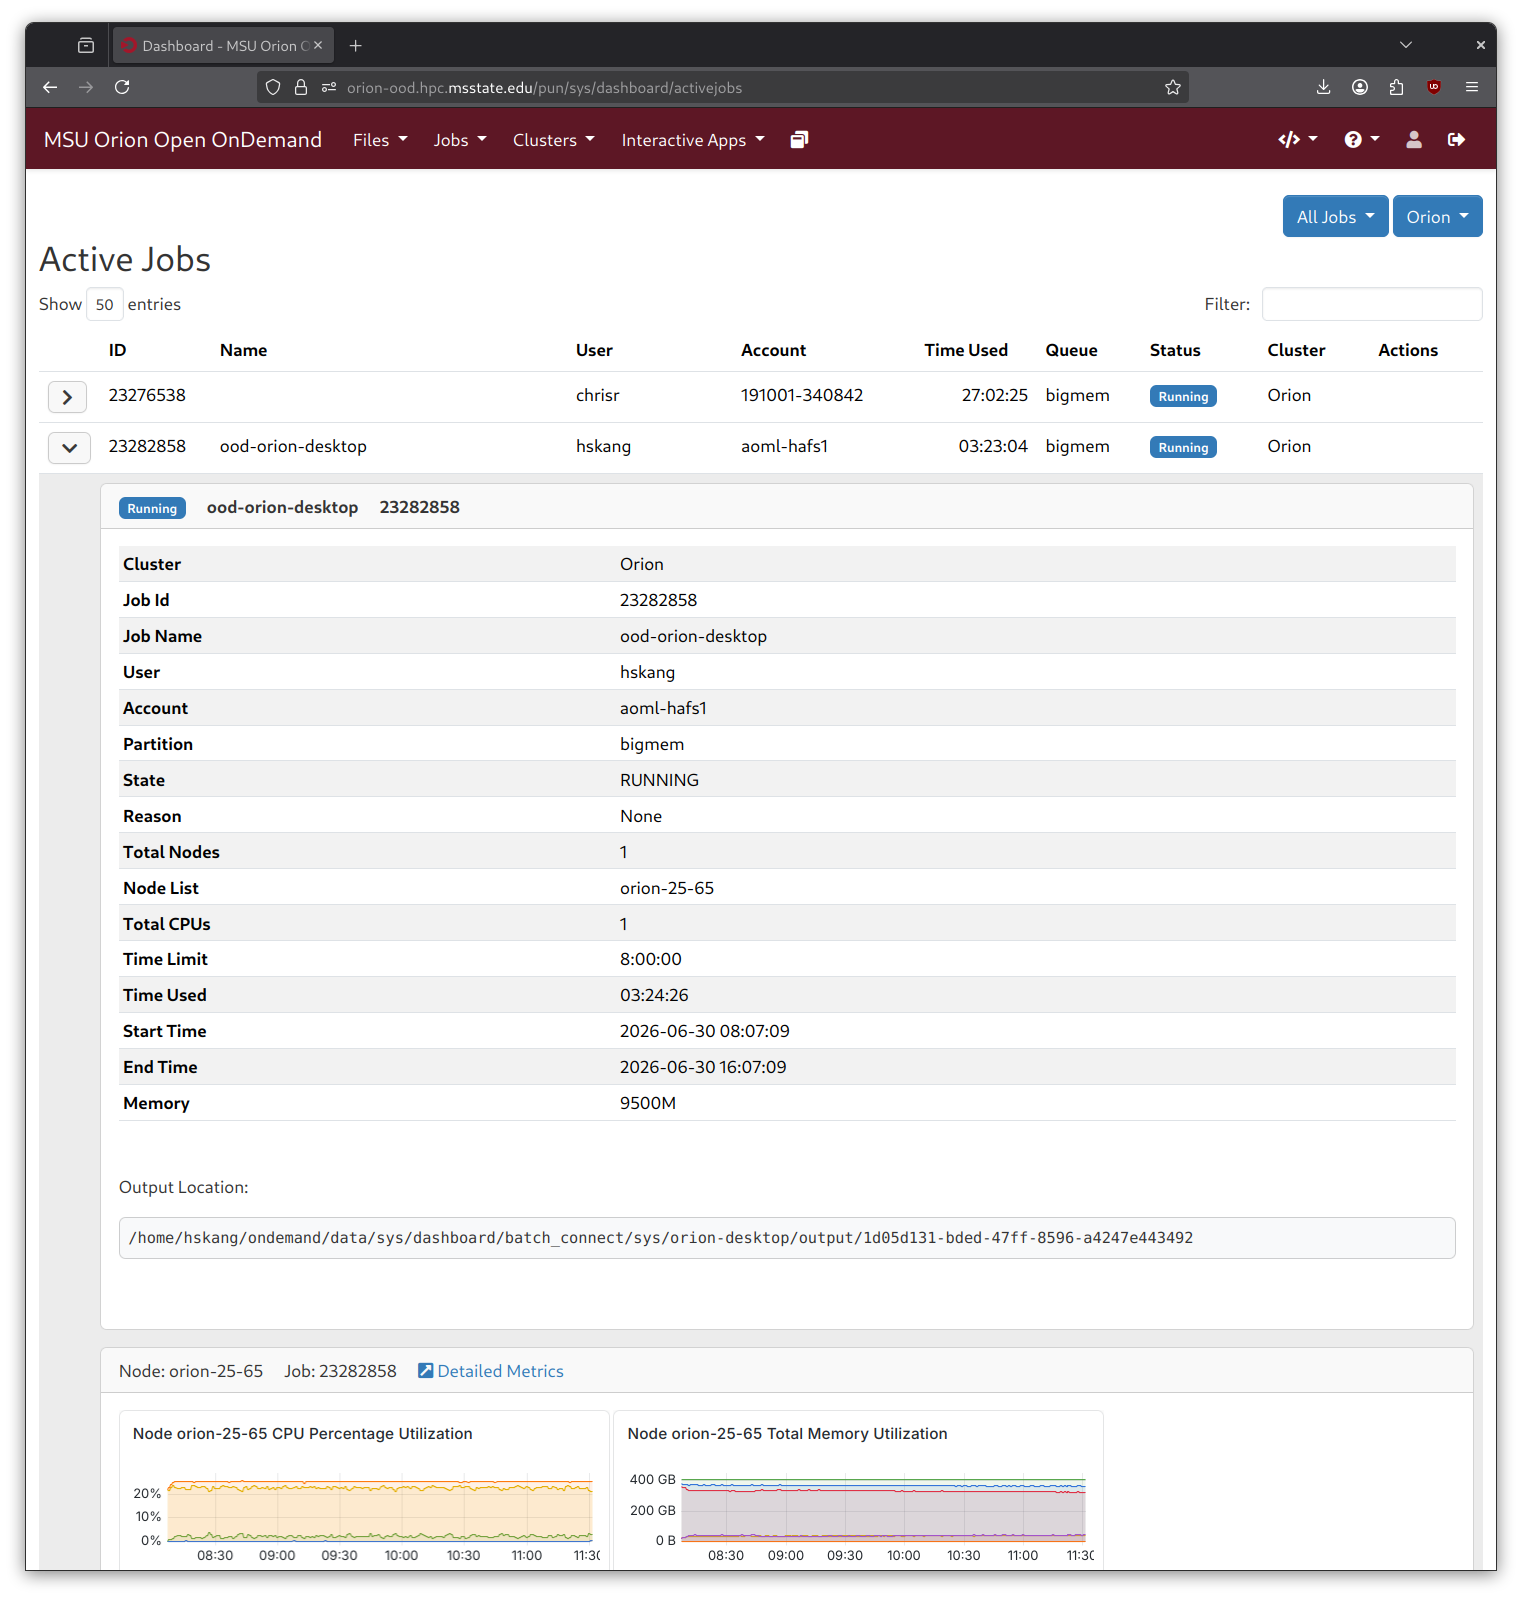Sort table by ID column
Screen dimensions: 1522x1599
[118, 350]
